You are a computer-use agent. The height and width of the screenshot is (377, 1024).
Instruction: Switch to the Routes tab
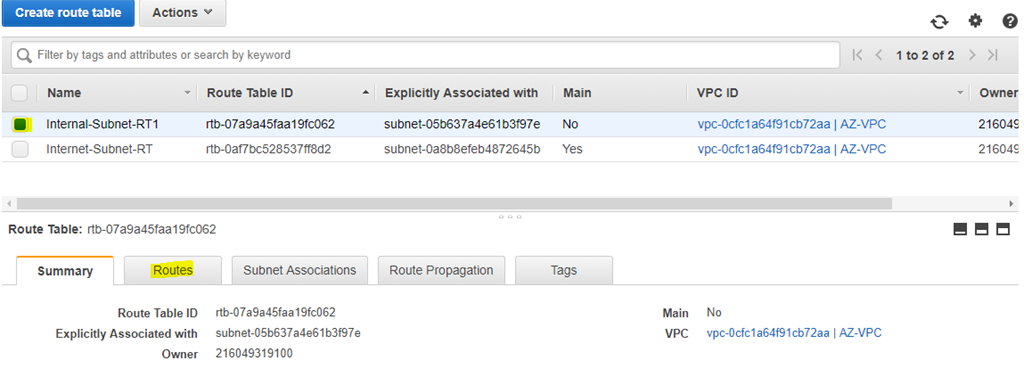[x=173, y=270]
